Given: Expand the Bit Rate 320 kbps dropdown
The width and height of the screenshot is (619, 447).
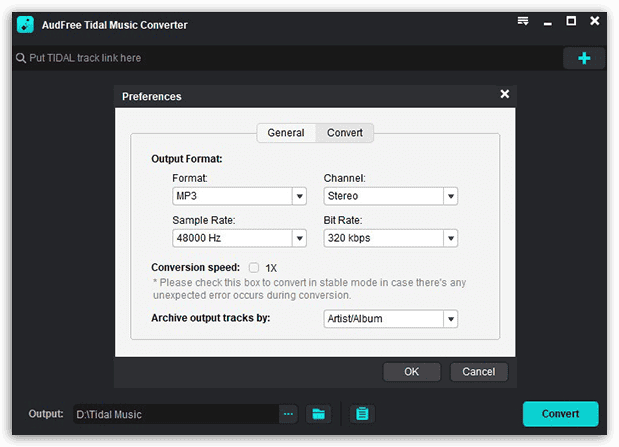Looking at the screenshot, I should click(450, 238).
